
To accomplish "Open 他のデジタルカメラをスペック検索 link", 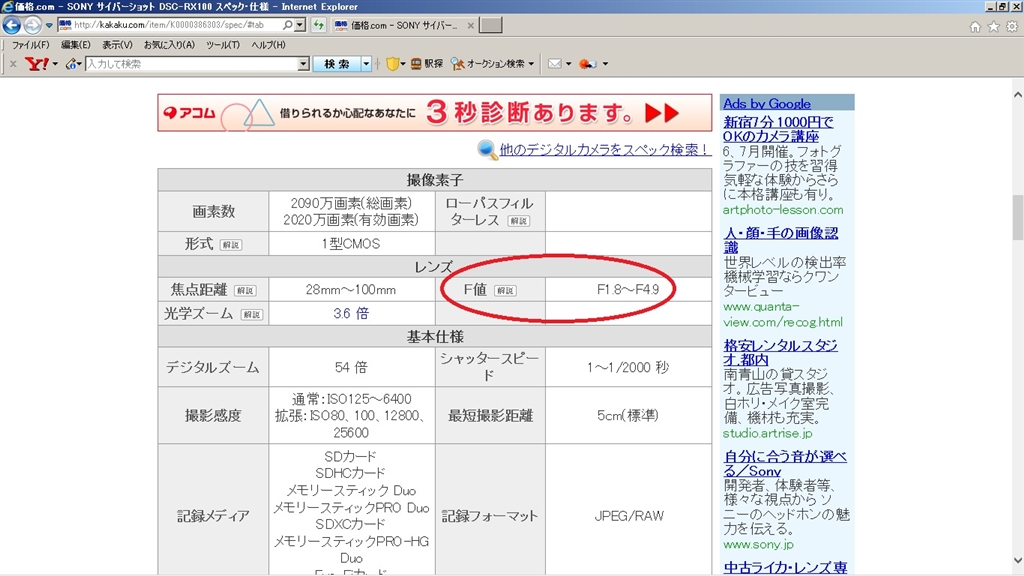I will click(604, 150).
